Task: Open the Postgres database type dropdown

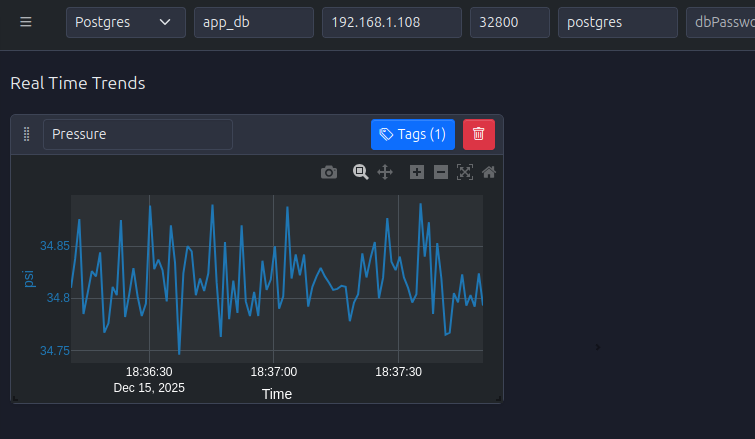Action: (126, 22)
